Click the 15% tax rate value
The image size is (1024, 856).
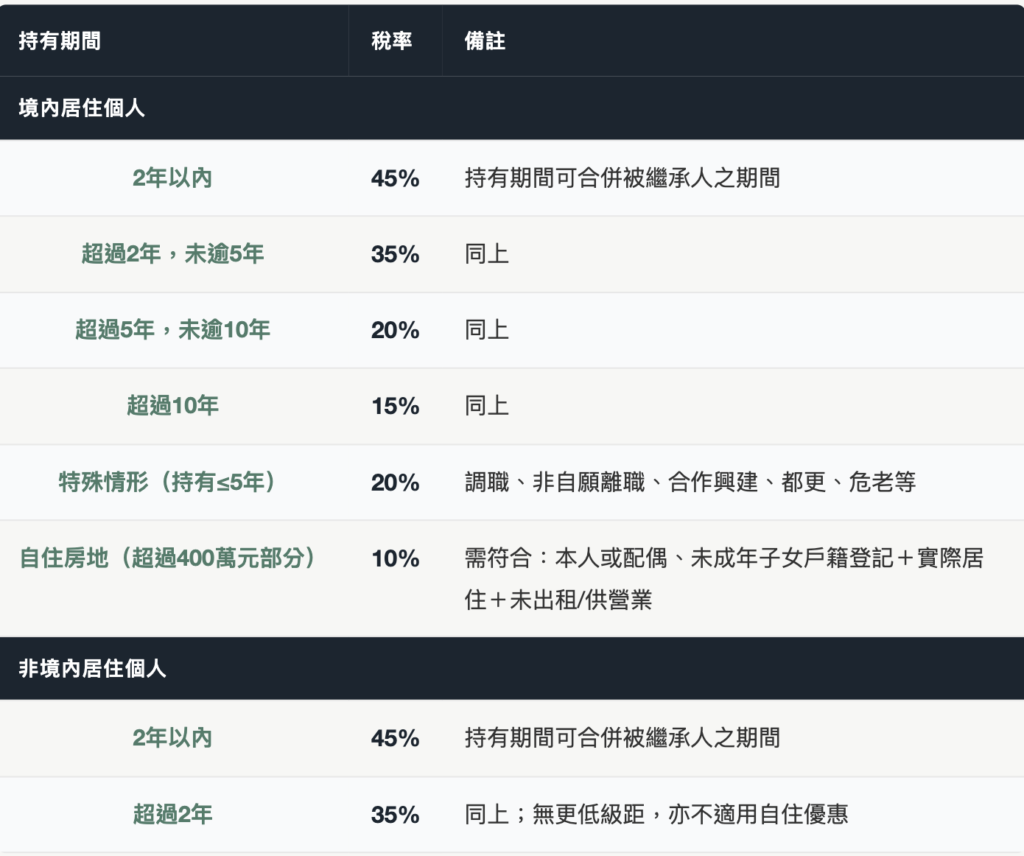click(x=395, y=406)
